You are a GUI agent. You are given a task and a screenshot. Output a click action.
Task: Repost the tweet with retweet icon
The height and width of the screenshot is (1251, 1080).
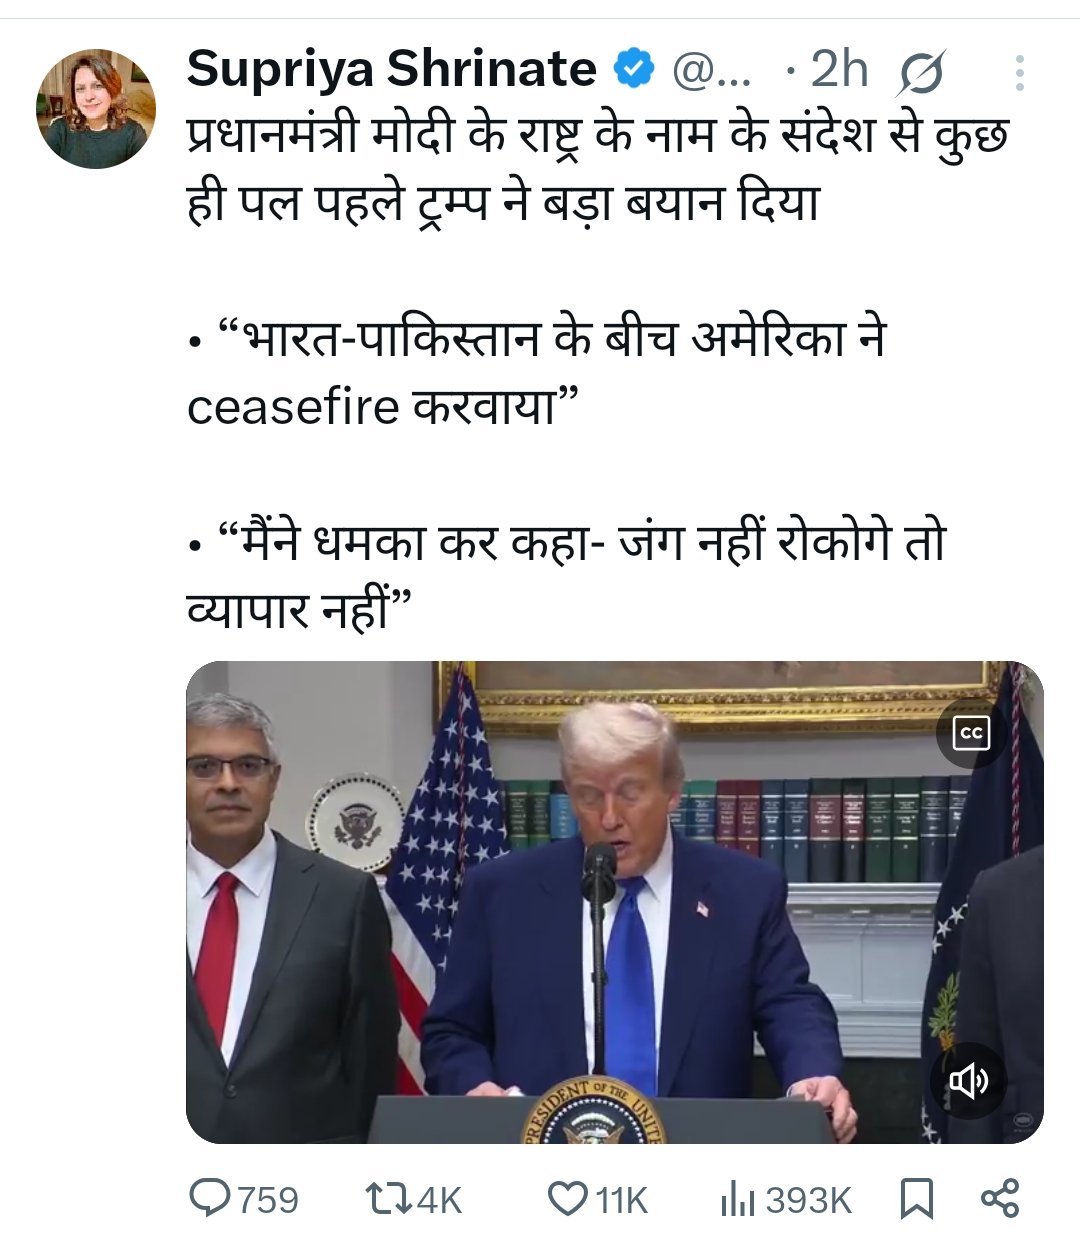tap(387, 1198)
